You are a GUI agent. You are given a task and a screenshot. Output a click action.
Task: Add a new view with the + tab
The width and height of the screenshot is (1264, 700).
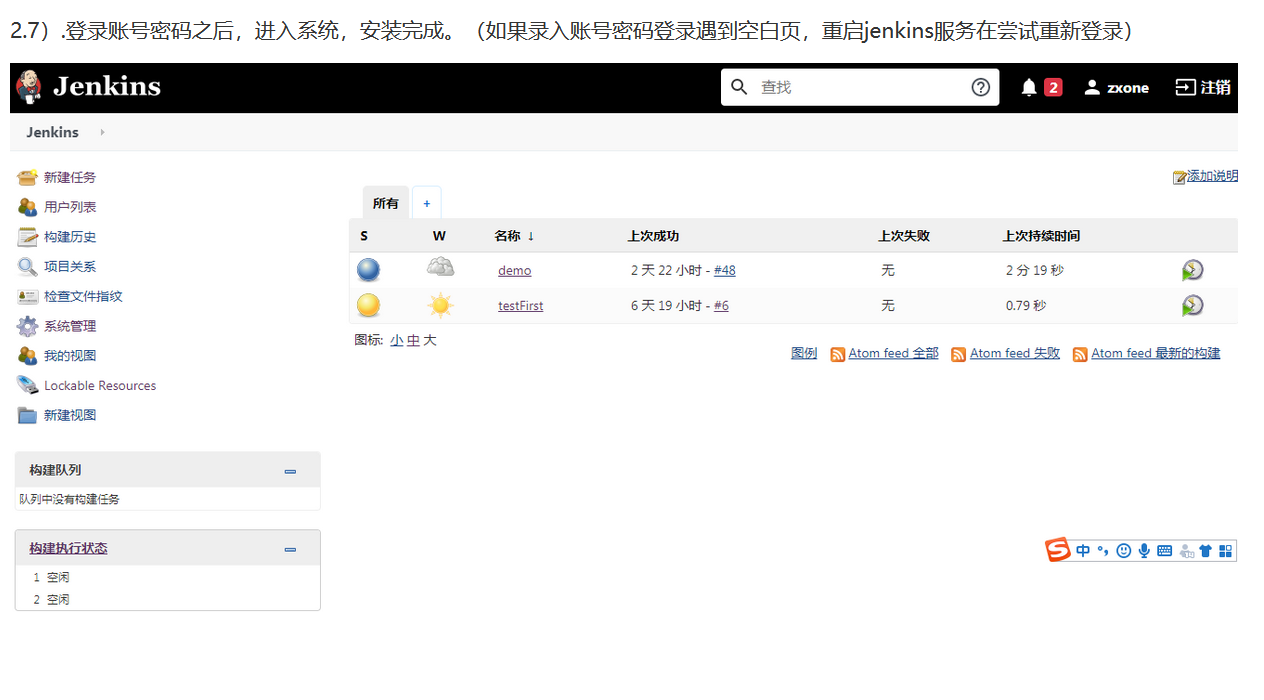coord(426,203)
